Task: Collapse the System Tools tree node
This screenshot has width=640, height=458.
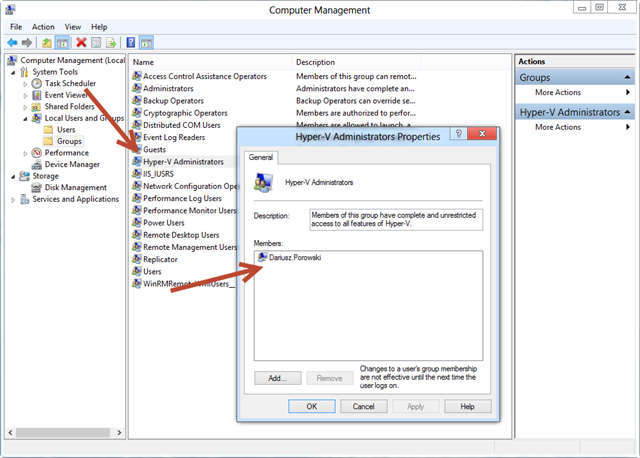Action: click(x=13, y=73)
